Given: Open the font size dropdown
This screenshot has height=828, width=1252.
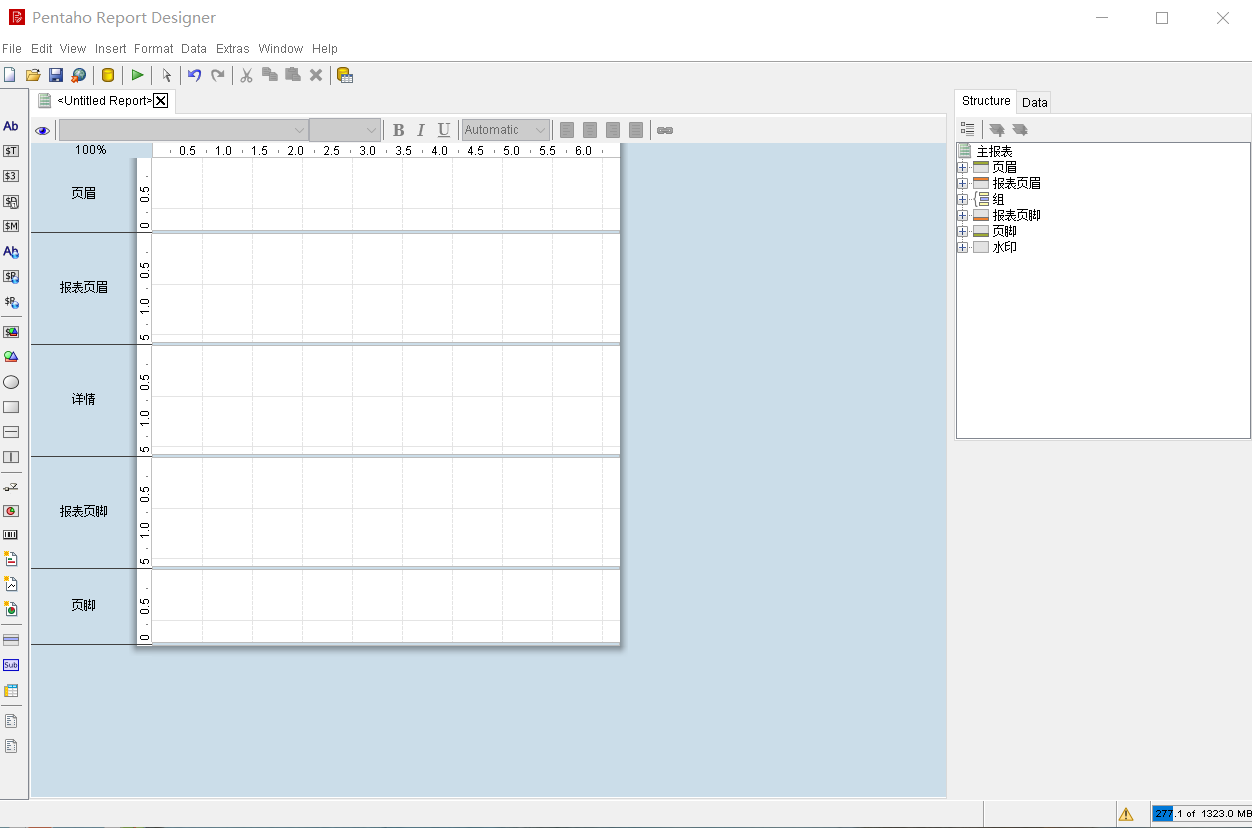Looking at the screenshot, I should [x=345, y=130].
